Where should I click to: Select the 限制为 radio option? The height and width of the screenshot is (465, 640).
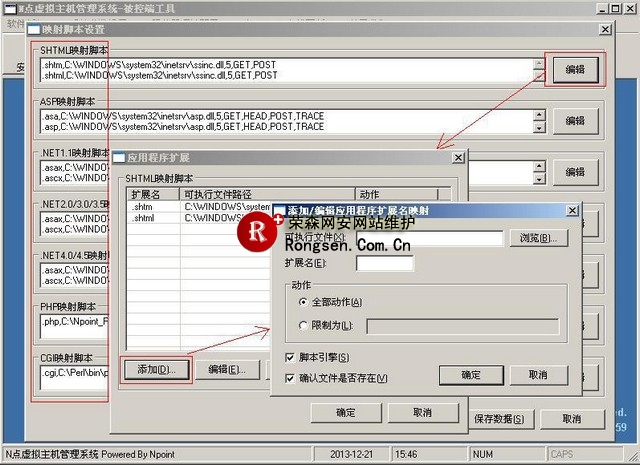click(304, 326)
